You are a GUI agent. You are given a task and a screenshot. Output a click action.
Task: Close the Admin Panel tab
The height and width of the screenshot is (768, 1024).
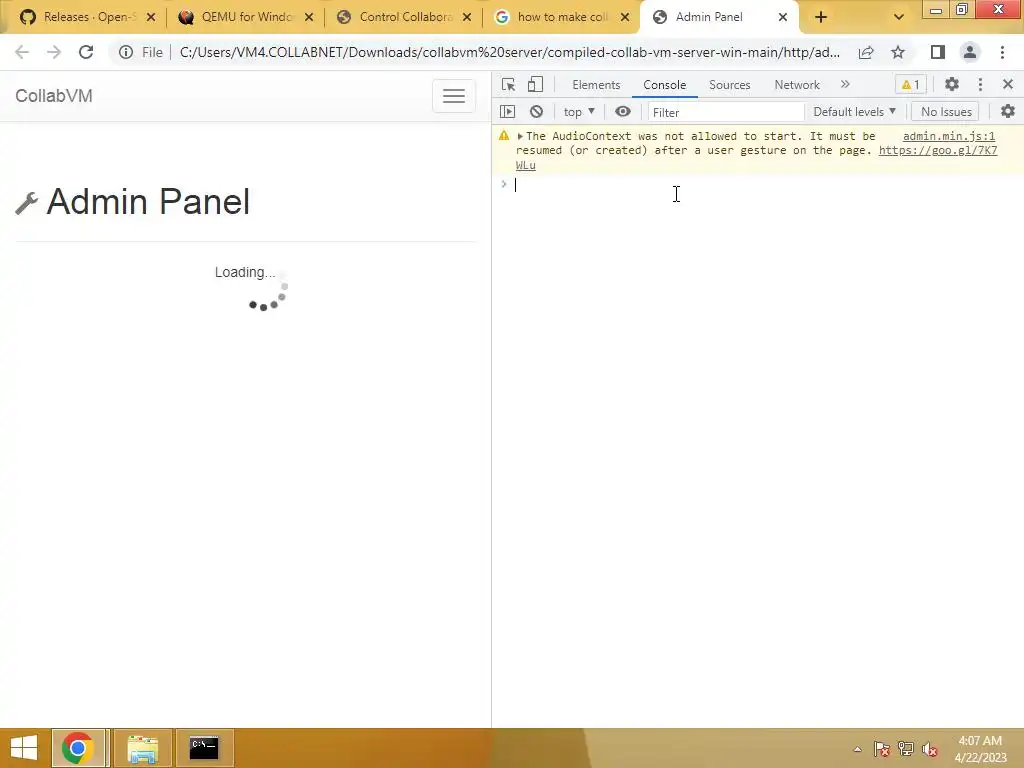pyautogui.click(x=782, y=17)
